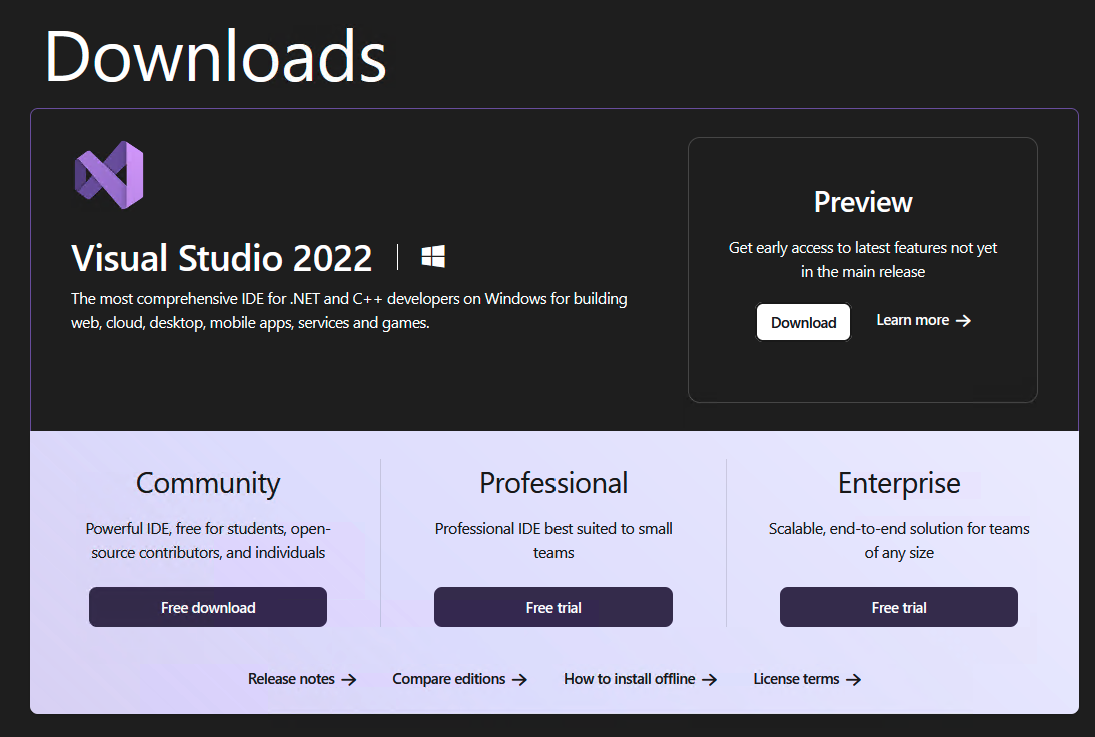Click the Enterprise edition heading
The height and width of the screenshot is (737, 1095).
click(899, 483)
